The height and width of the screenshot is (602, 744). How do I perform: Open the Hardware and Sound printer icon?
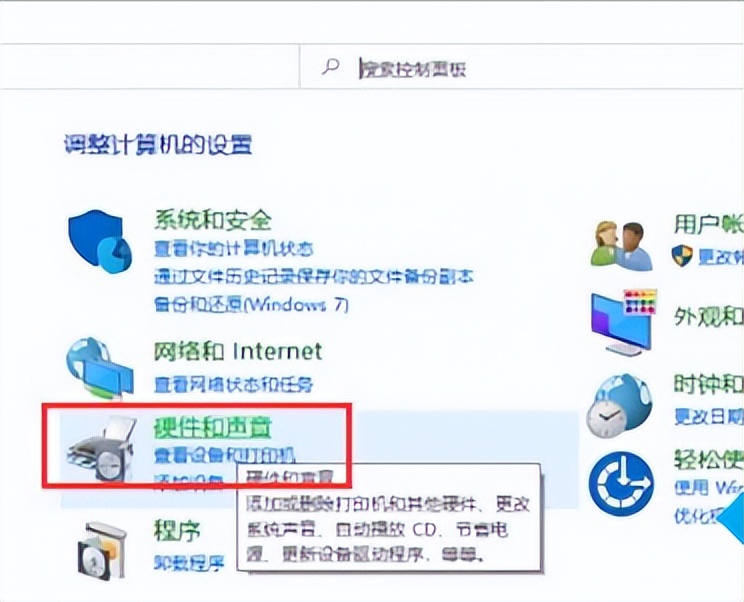point(101,448)
